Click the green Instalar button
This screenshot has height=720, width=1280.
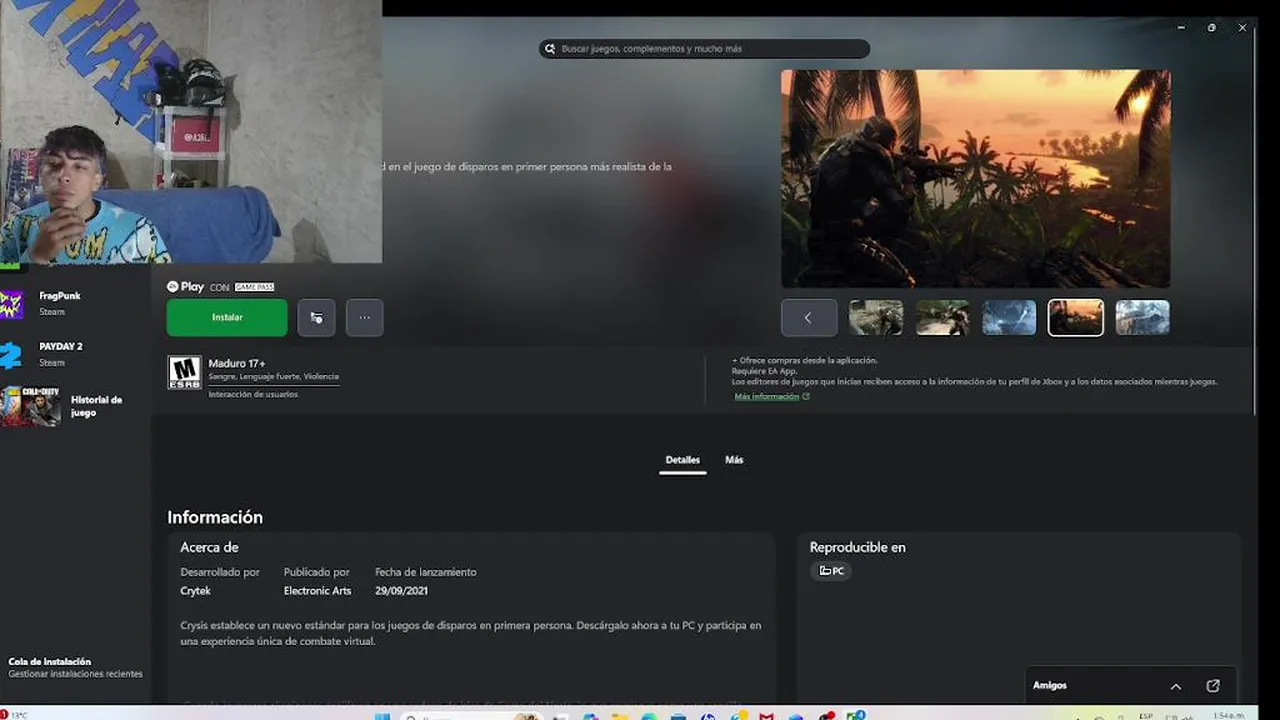point(227,317)
